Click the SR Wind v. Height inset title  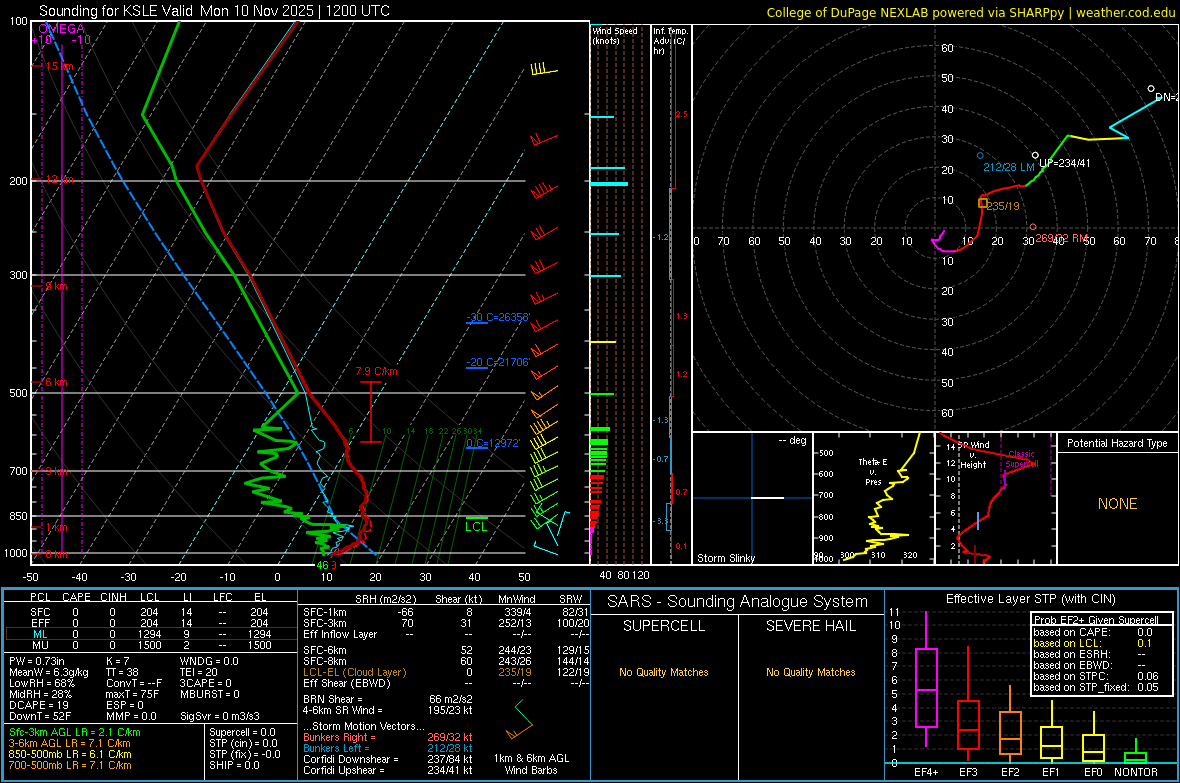pyautogui.click(x=974, y=455)
